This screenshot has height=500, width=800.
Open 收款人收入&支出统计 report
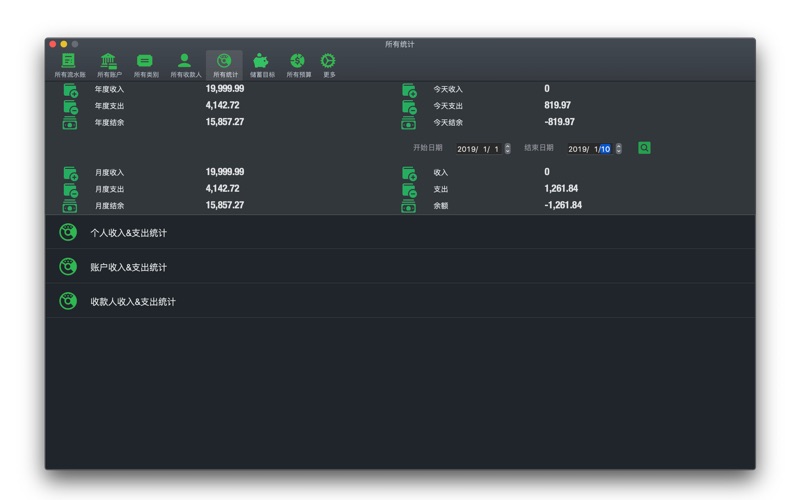[132, 301]
